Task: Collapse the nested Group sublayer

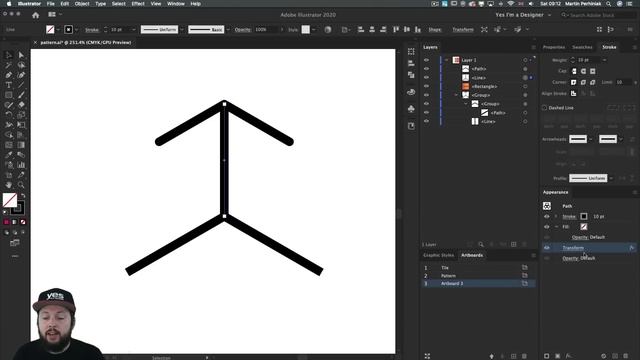Action: click(x=466, y=104)
